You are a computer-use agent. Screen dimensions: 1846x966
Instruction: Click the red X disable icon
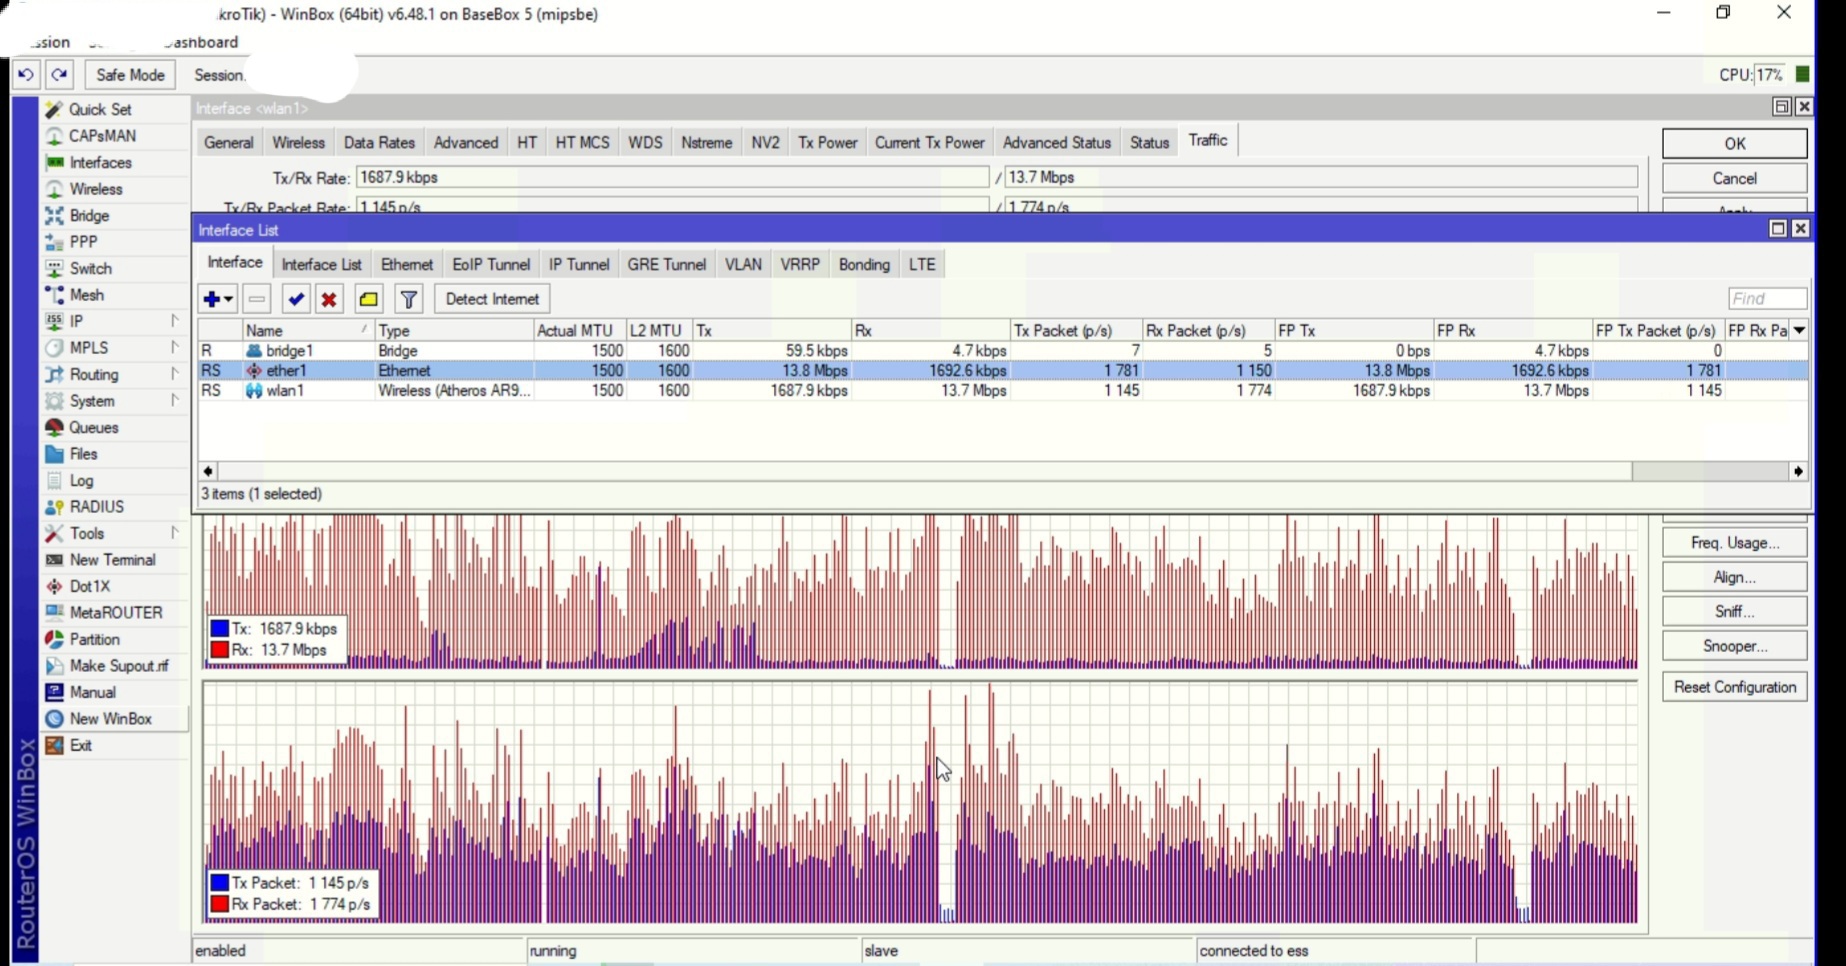[x=329, y=299]
